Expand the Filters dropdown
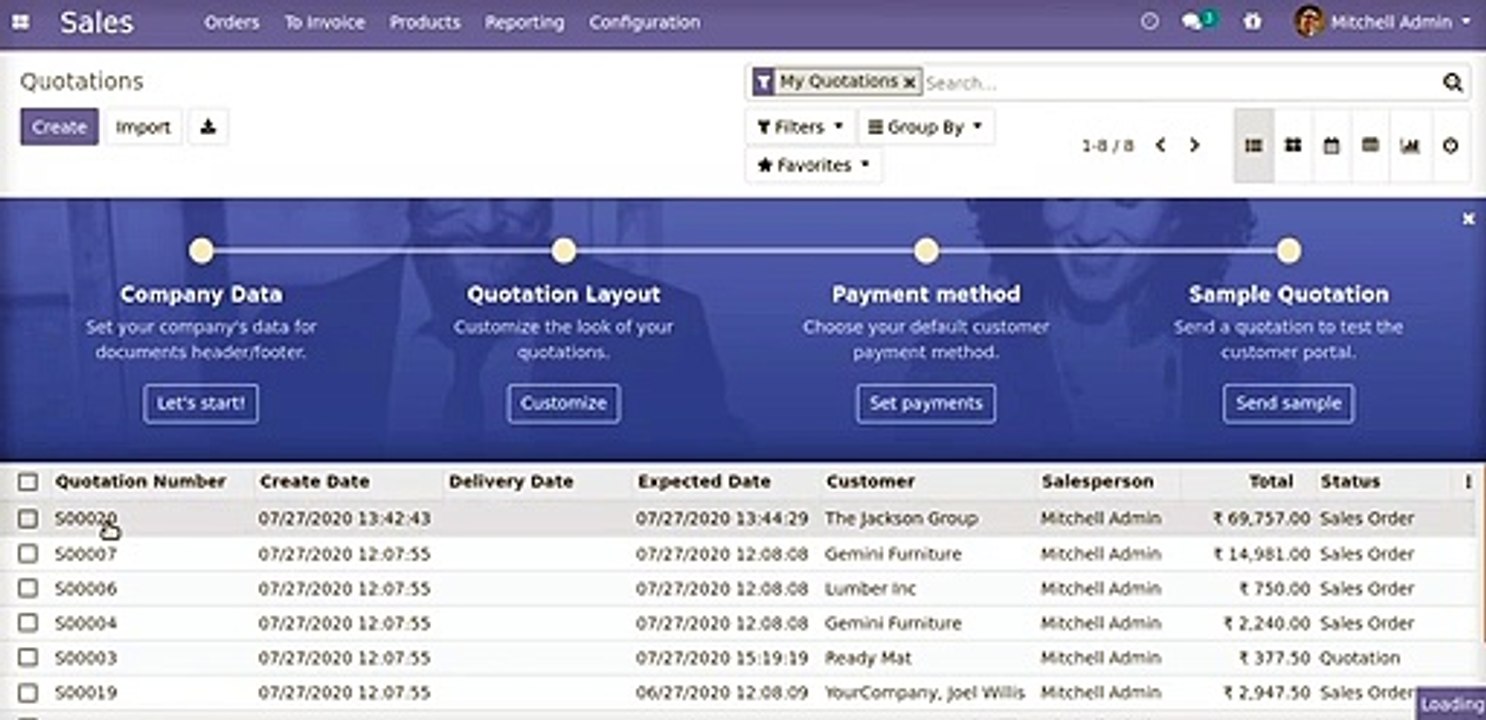The image size is (1486, 720). (800, 127)
